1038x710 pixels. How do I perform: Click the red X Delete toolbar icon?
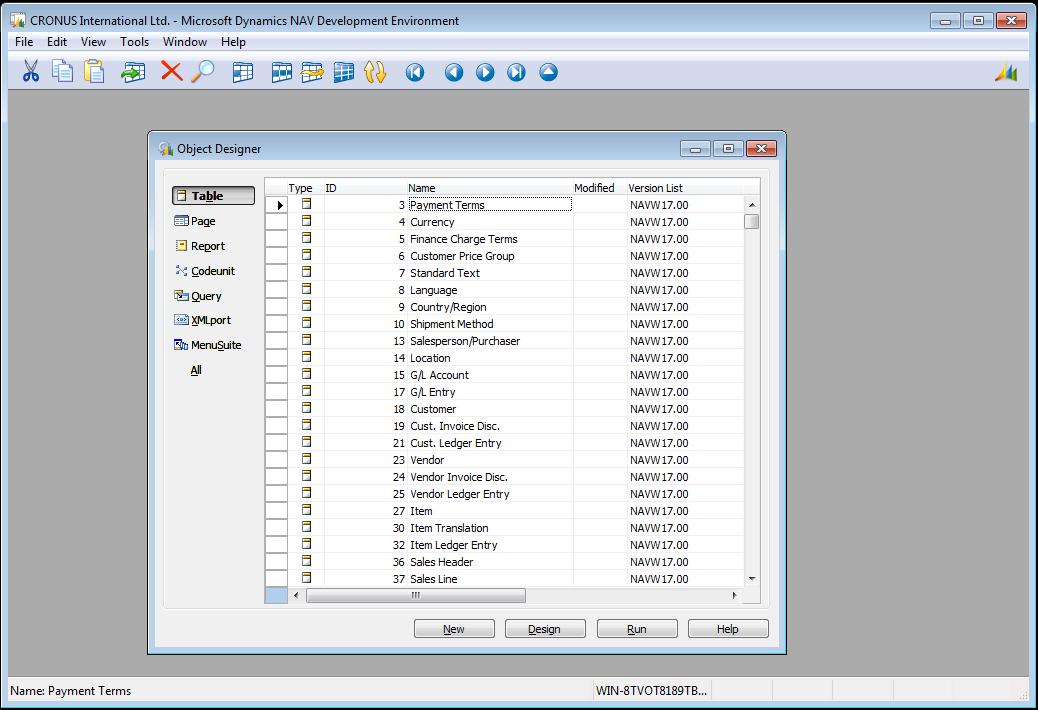tap(171, 71)
